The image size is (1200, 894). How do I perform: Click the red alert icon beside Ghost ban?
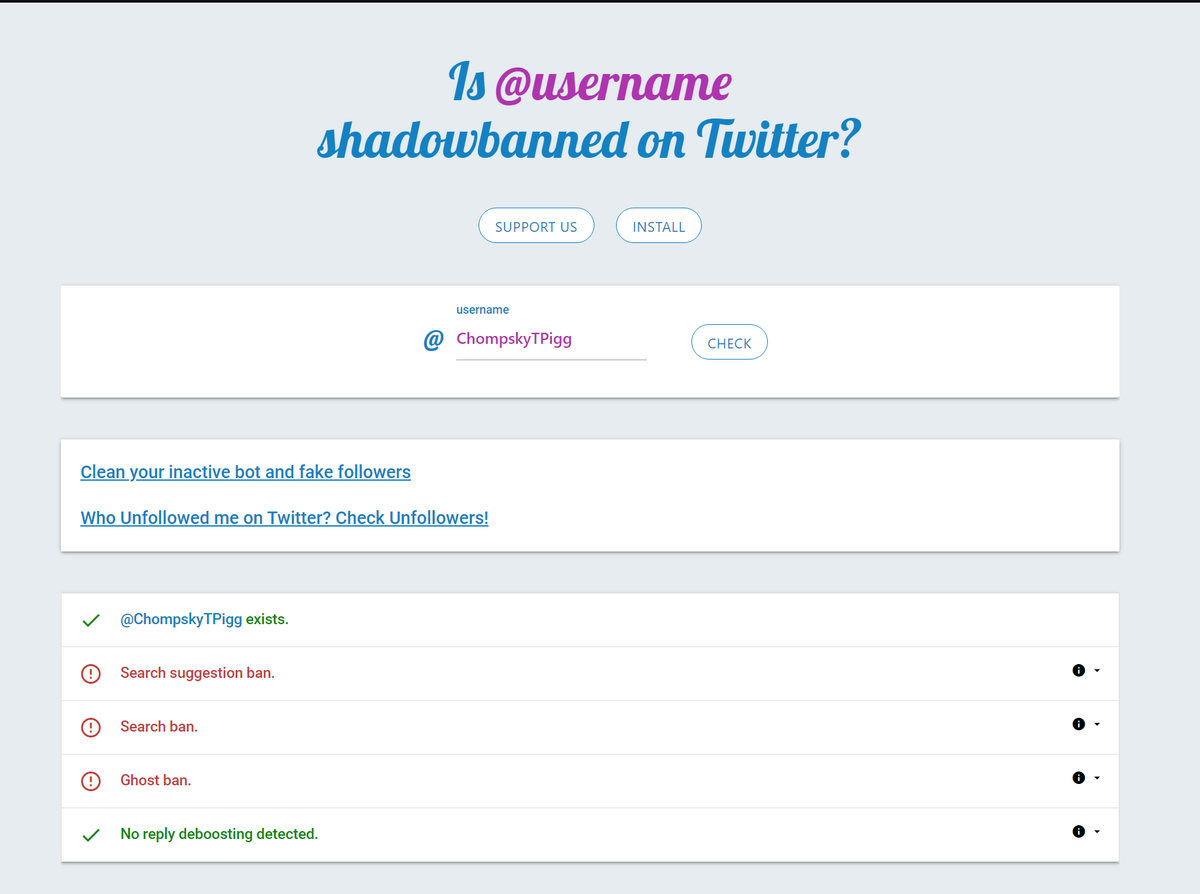click(x=91, y=781)
